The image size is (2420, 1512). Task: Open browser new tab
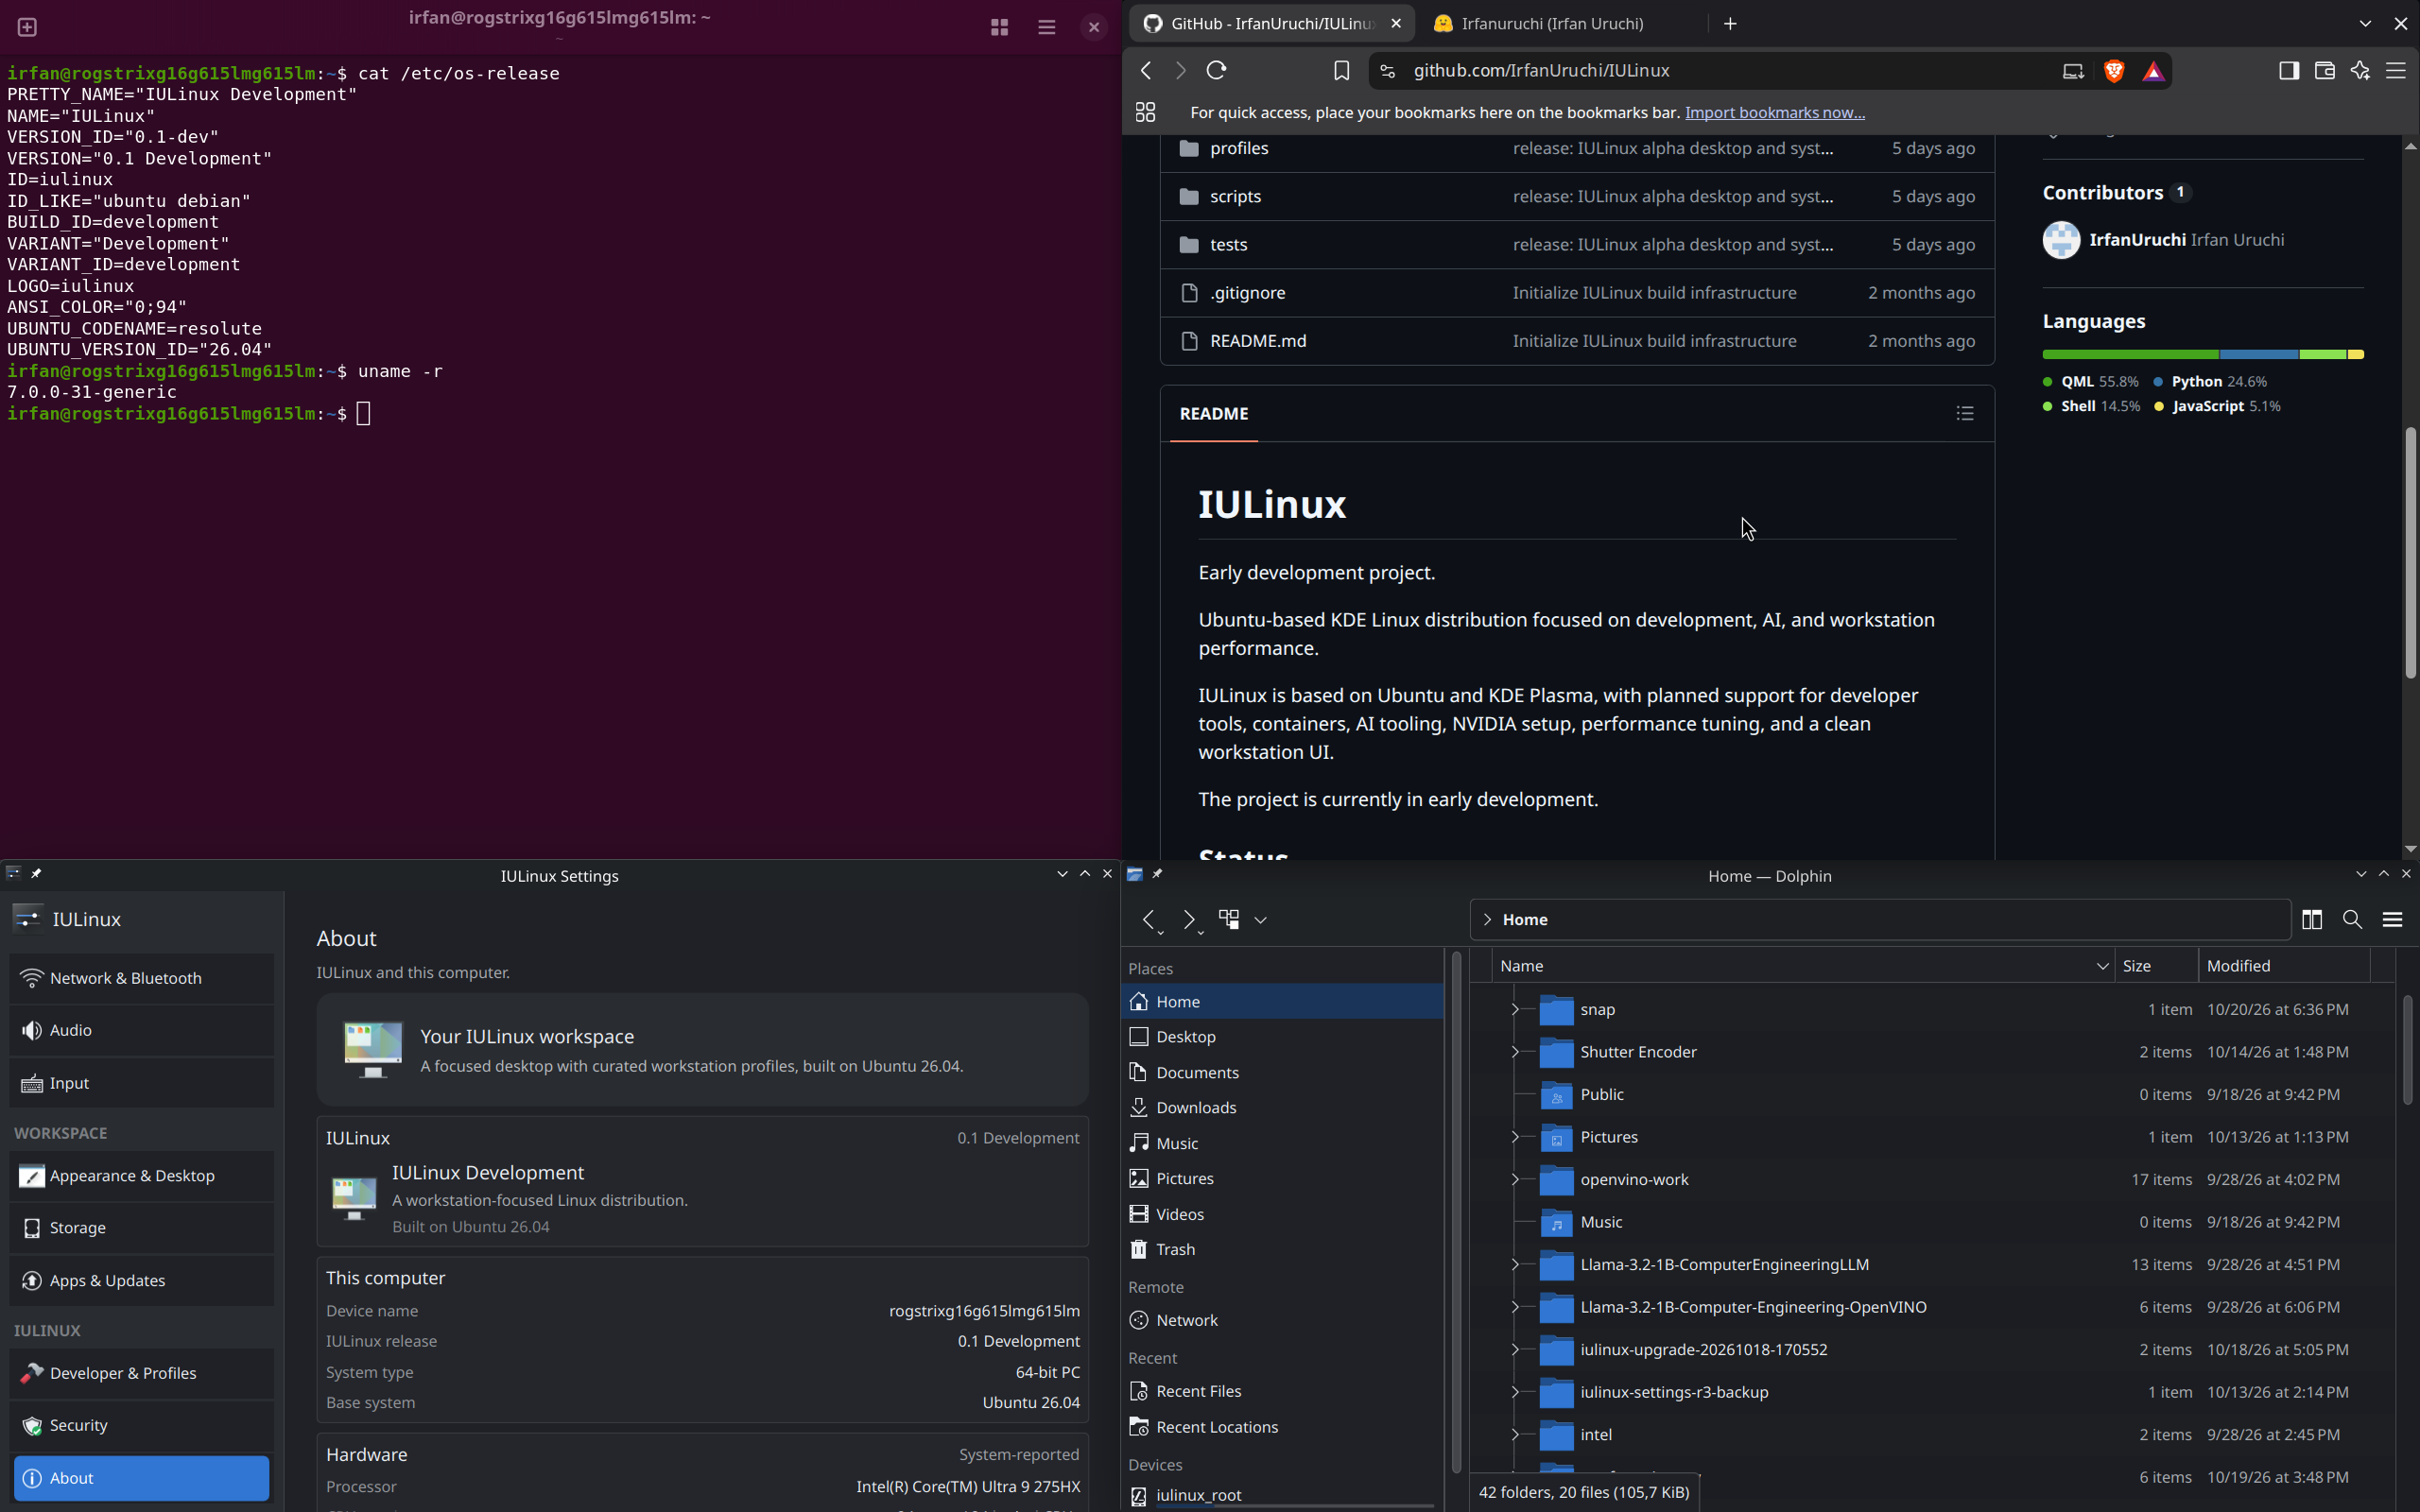(1730, 23)
